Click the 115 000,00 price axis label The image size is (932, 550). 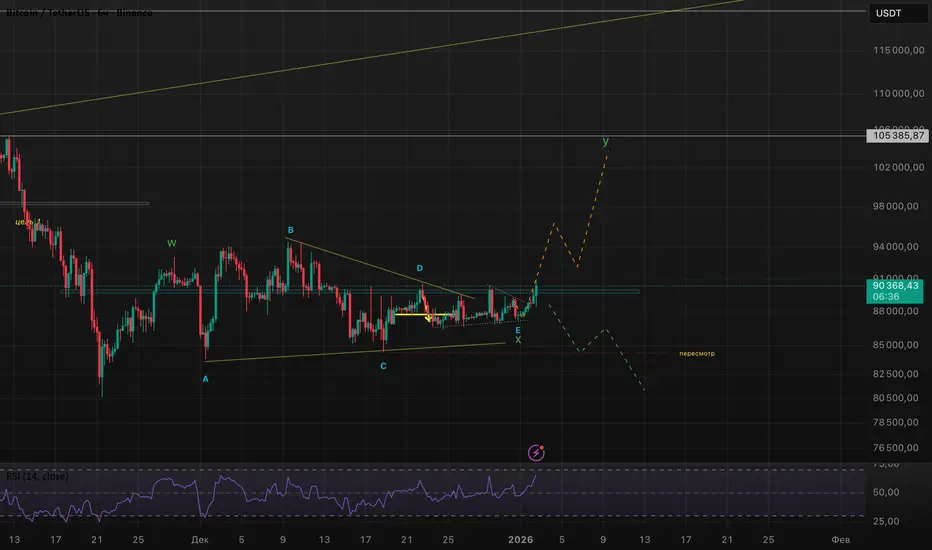tap(898, 51)
